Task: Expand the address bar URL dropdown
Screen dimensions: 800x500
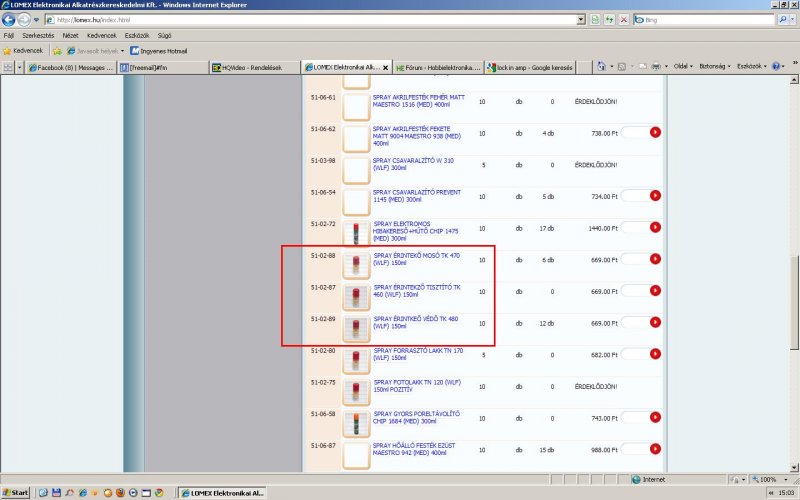Action: click(581, 20)
